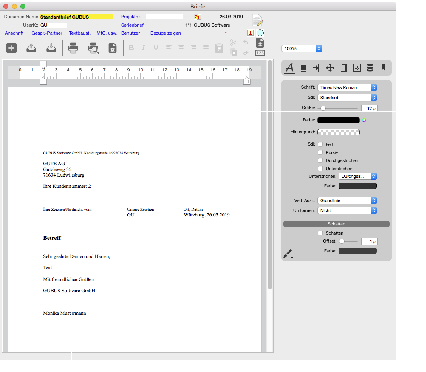Collapse the Schatten section header bar
This screenshot has height=372, width=426.
[x=336, y=224]
